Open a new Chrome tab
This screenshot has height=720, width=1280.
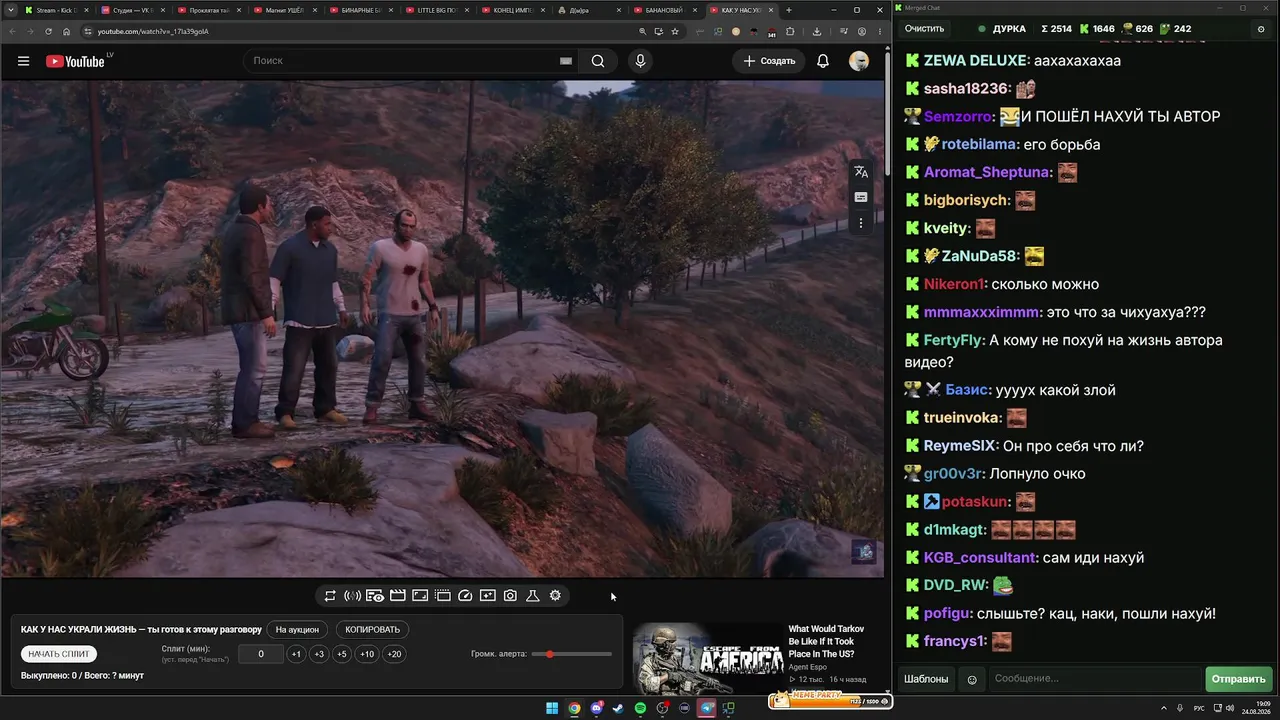click(x=789, y=10)
